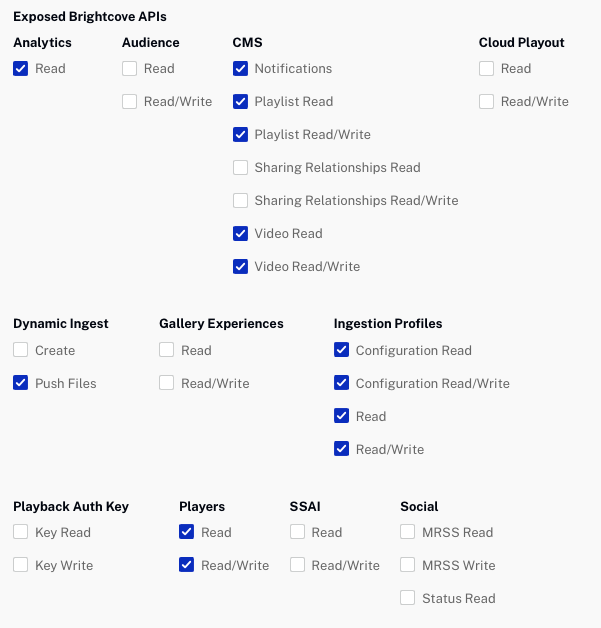The width and height of the screenshot is (601, 628).
Task: Uncheck CMS Playlist Read
Action: pyautogui.click(x=240, y=102)
